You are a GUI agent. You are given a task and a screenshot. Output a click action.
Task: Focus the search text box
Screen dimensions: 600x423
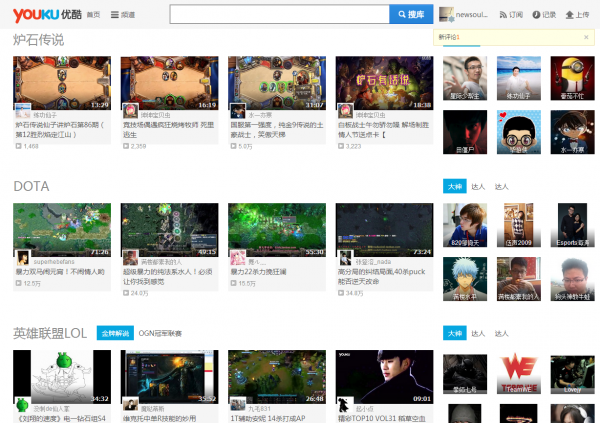280,14
